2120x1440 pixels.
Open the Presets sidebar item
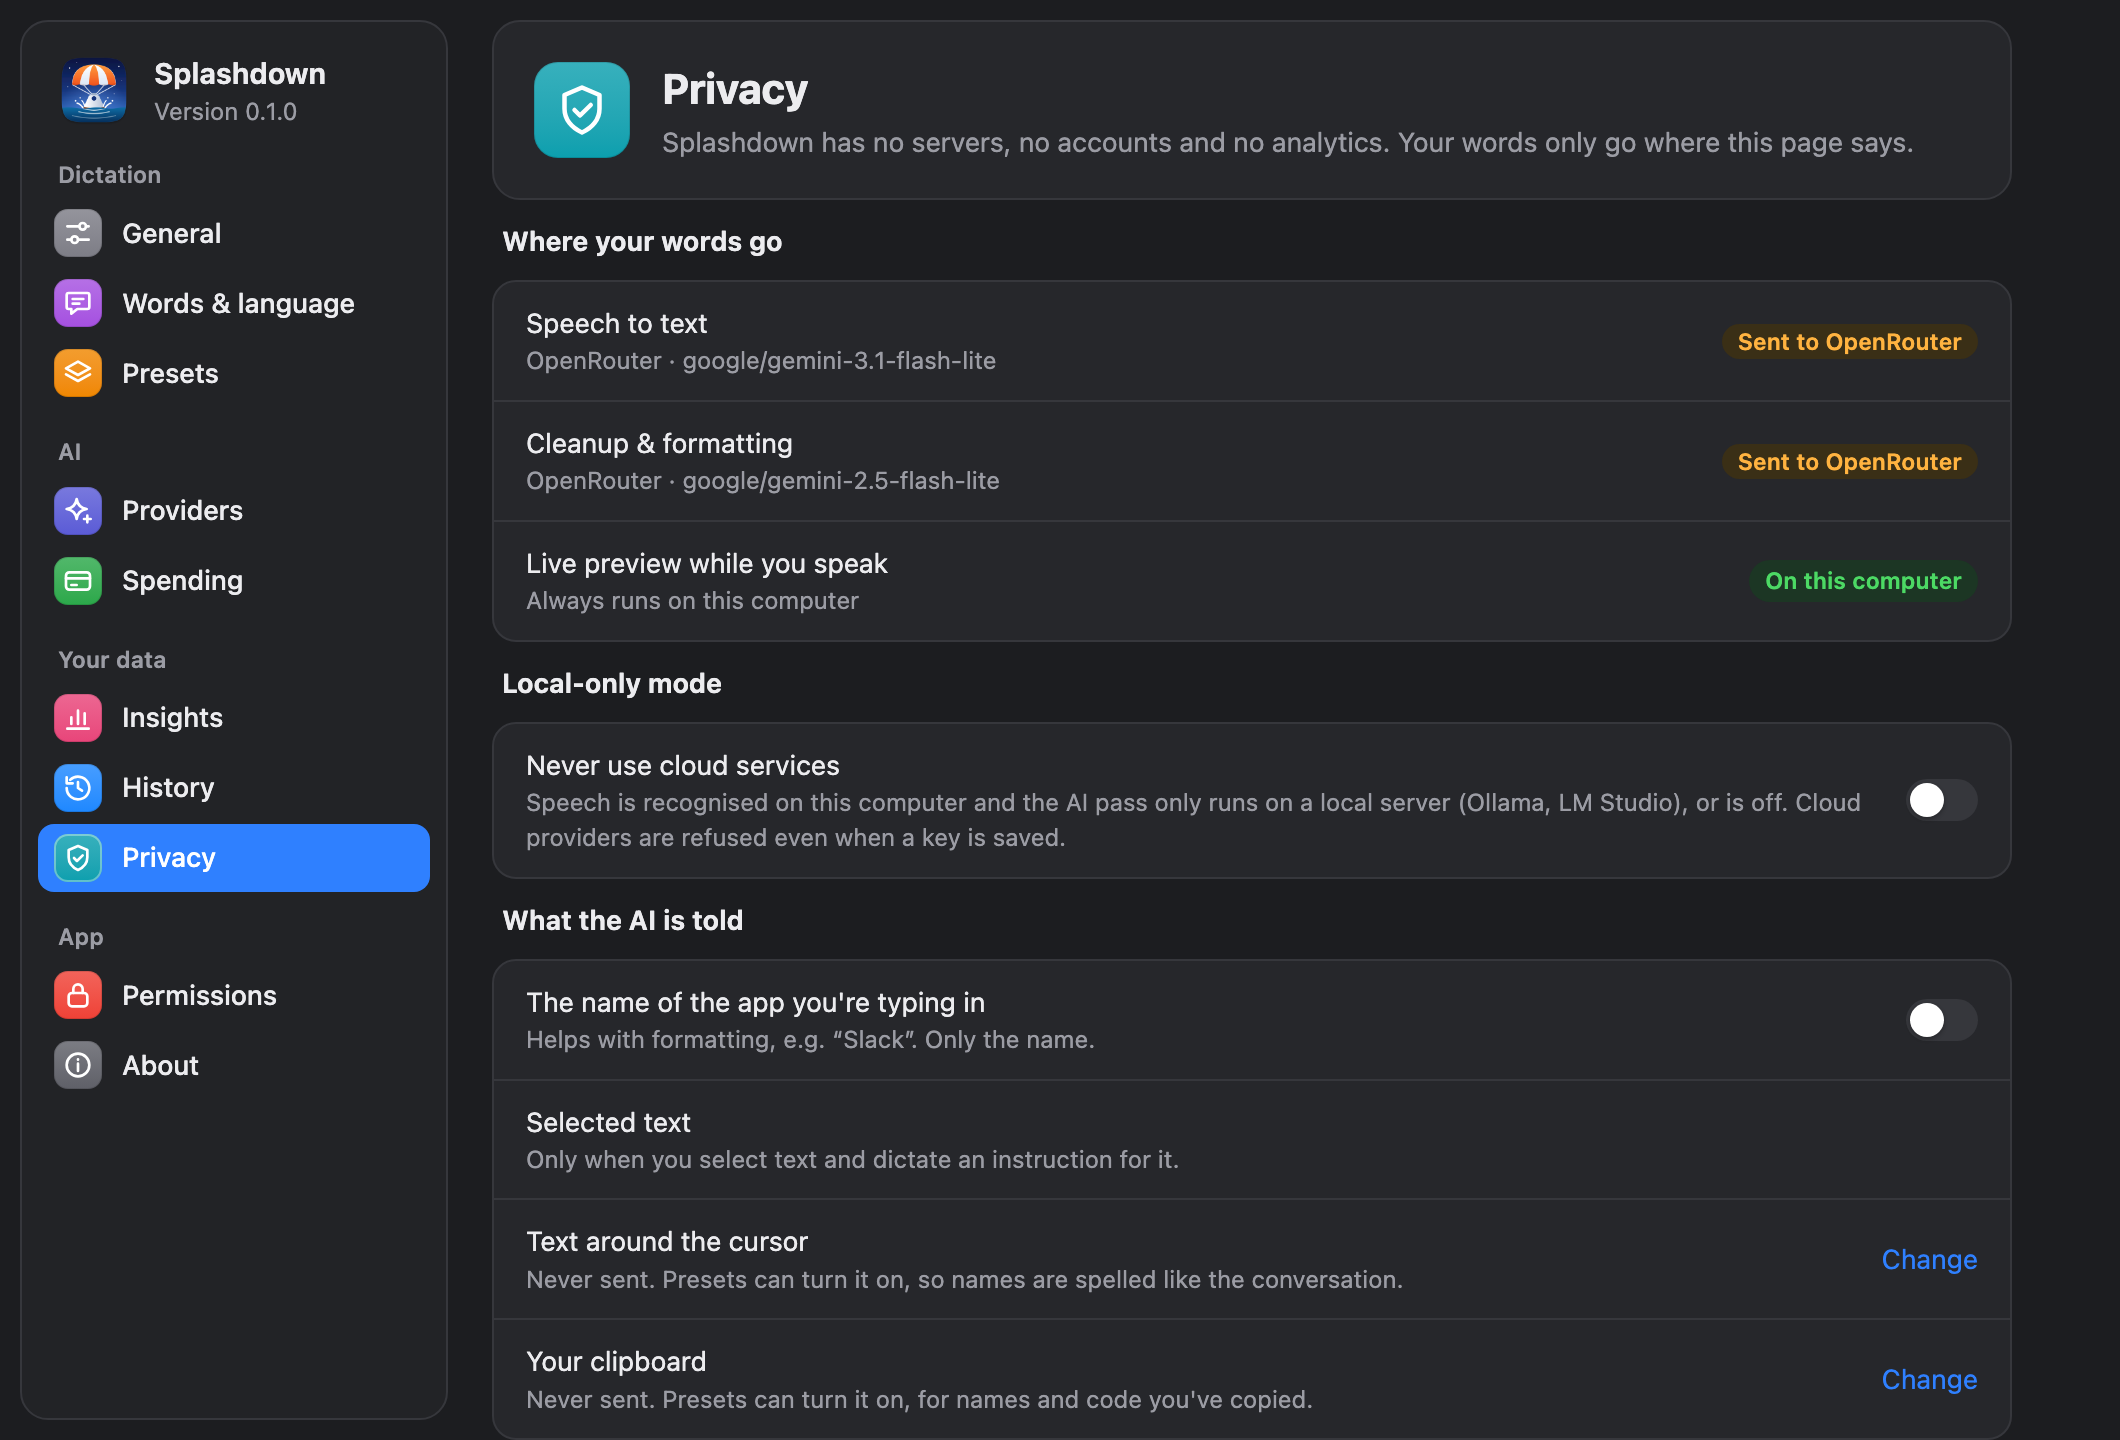[234, 373]
